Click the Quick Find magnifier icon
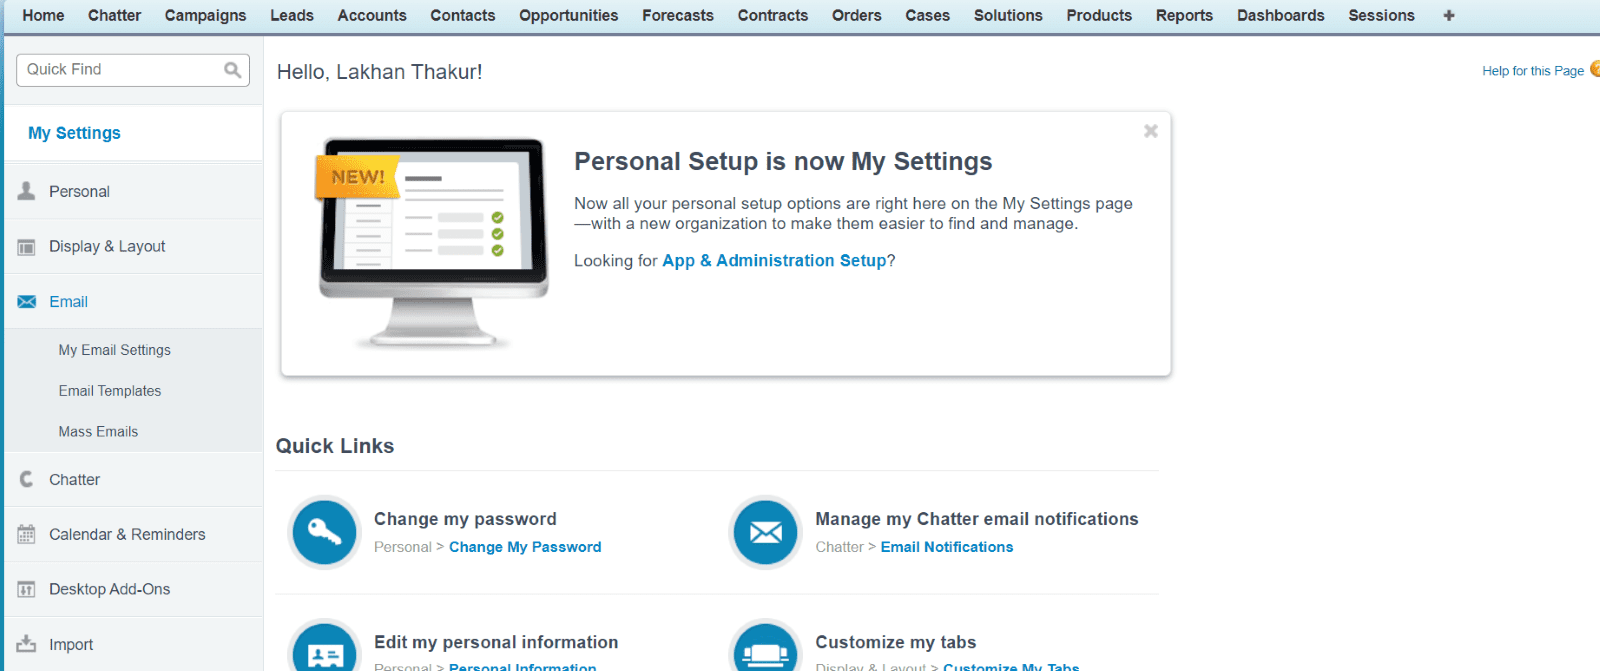The height and width of the screenshot is (671, 1600). [x=232, y=70]
